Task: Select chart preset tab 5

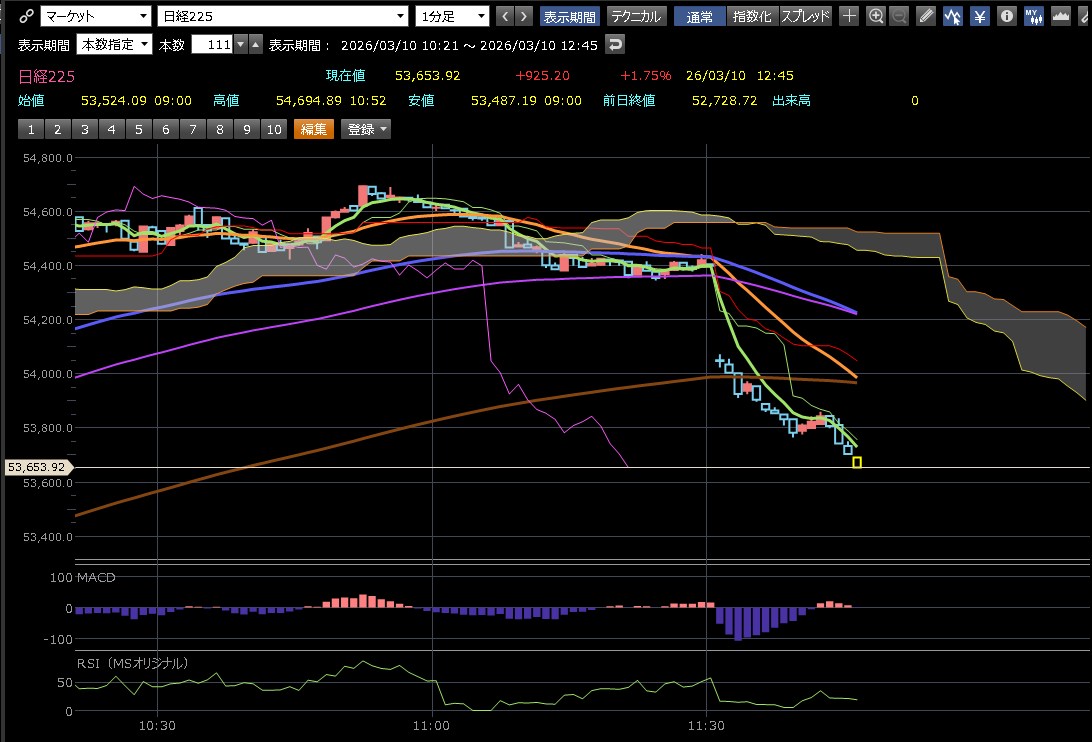Action: [x=139, y=129]
